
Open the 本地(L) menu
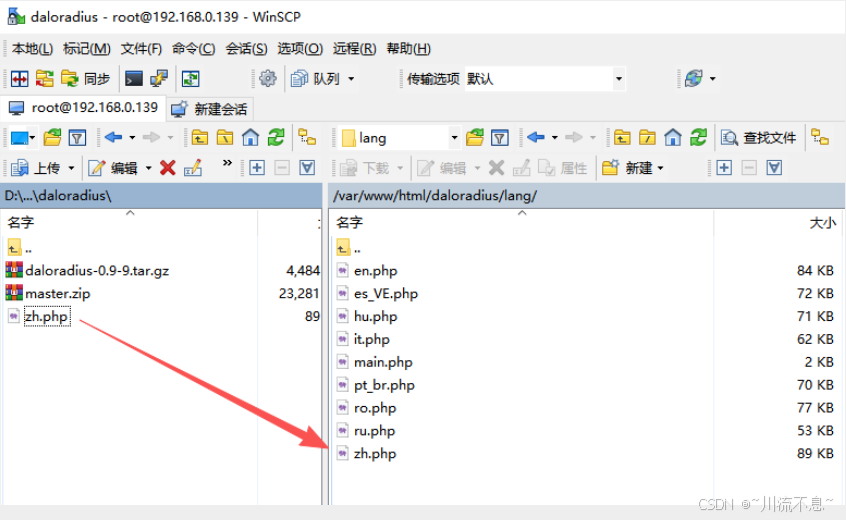point(32,49)
